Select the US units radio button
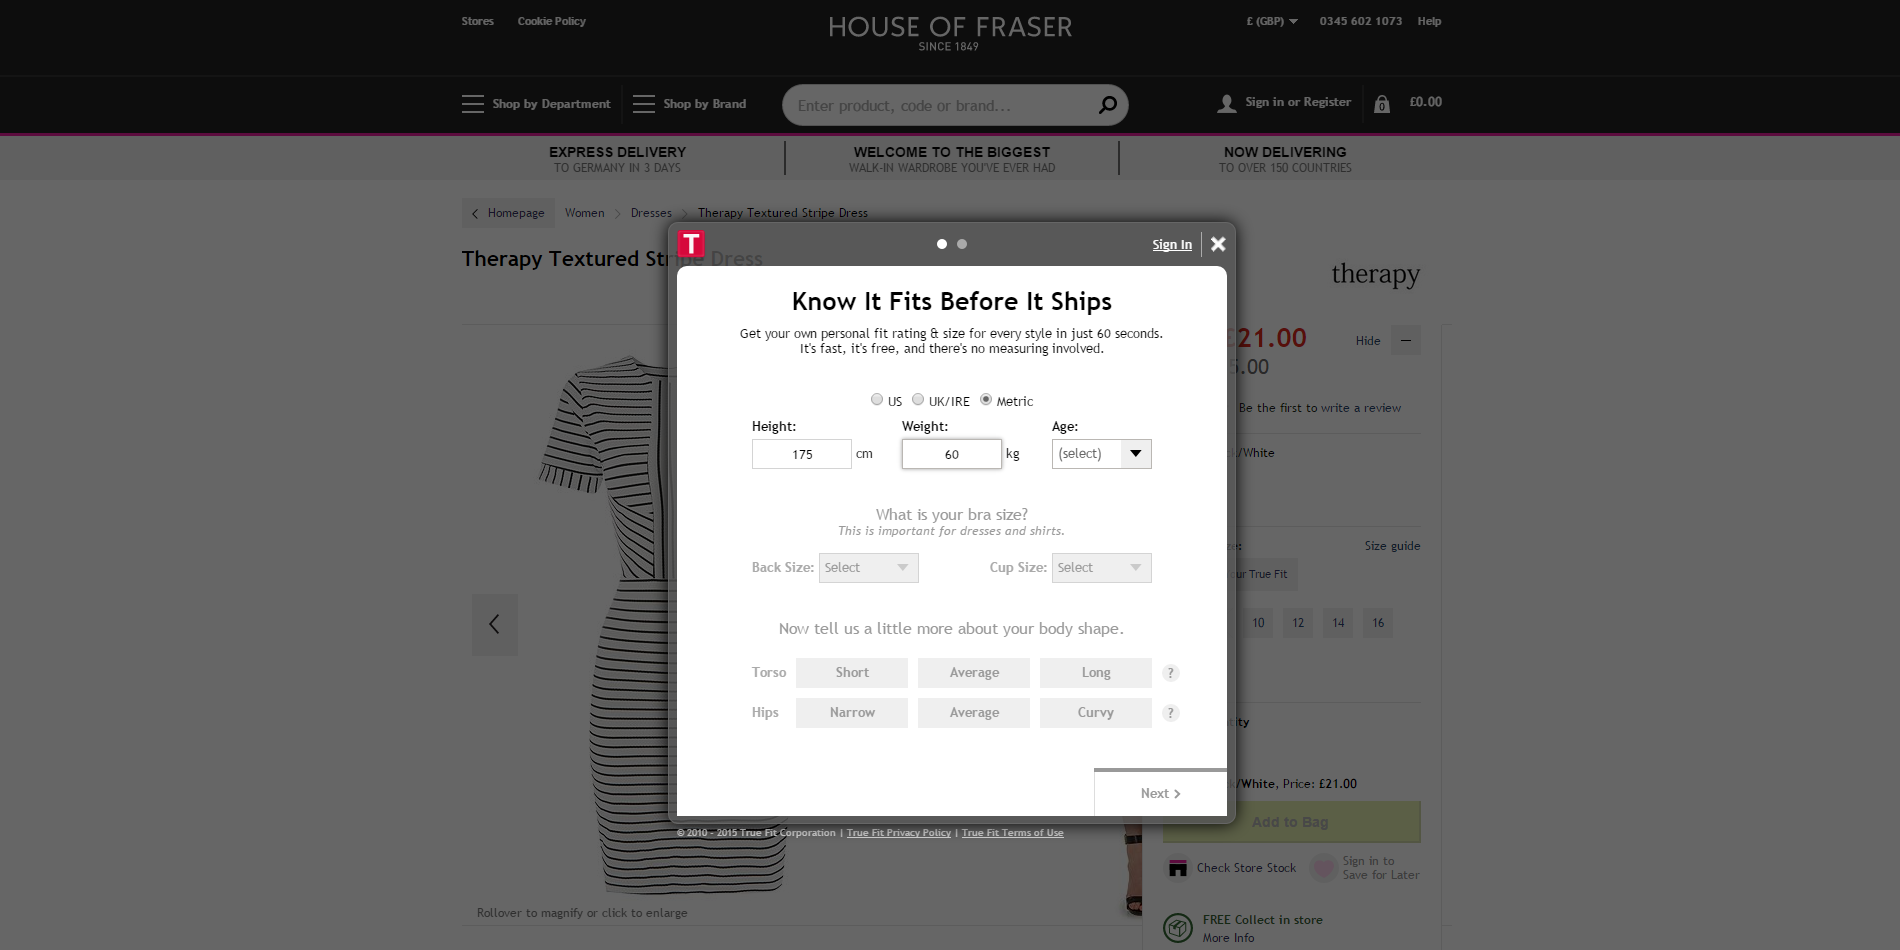This screenshot has width=1900, height=950. pos(877,400)
